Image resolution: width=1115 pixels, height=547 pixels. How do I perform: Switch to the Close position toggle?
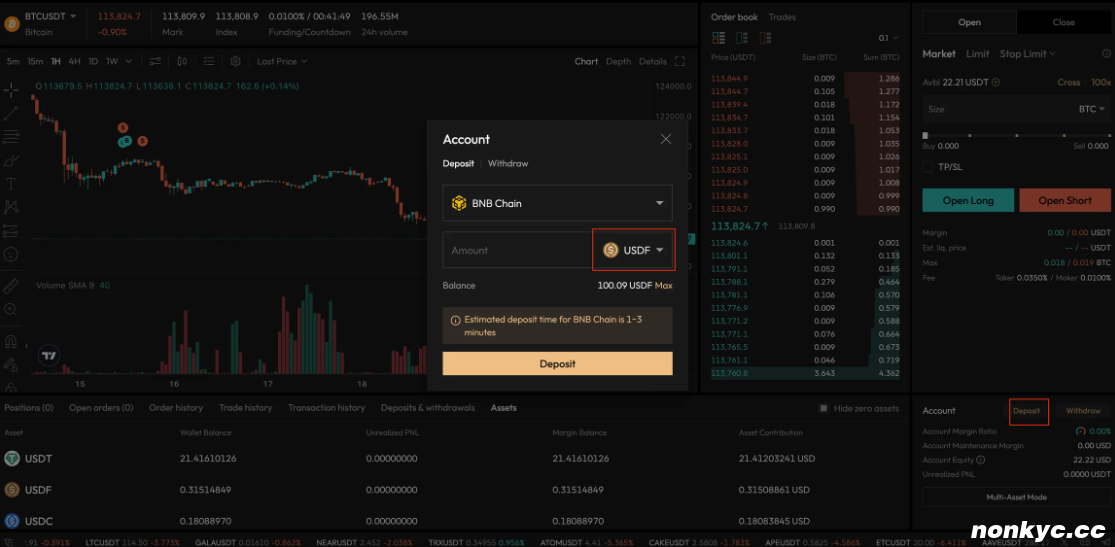coord(1063,22)
